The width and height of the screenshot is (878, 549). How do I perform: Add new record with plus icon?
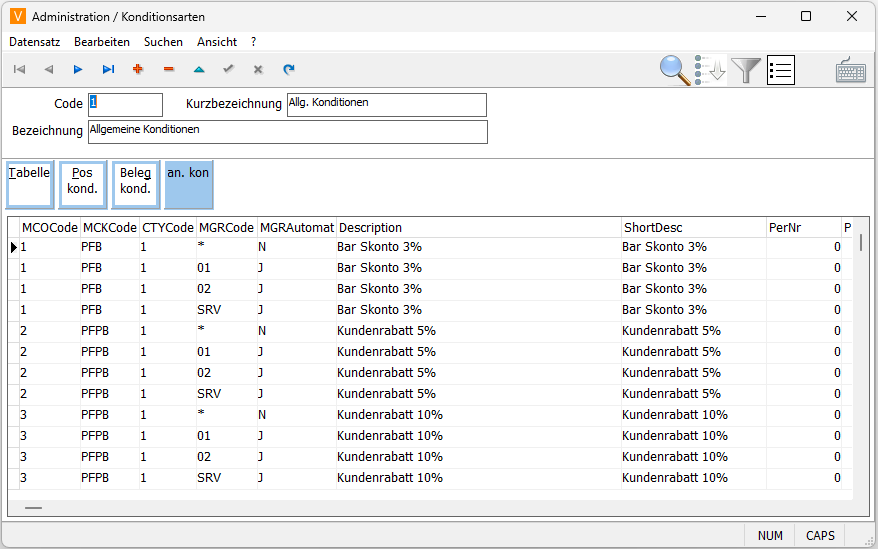point(138,70)
